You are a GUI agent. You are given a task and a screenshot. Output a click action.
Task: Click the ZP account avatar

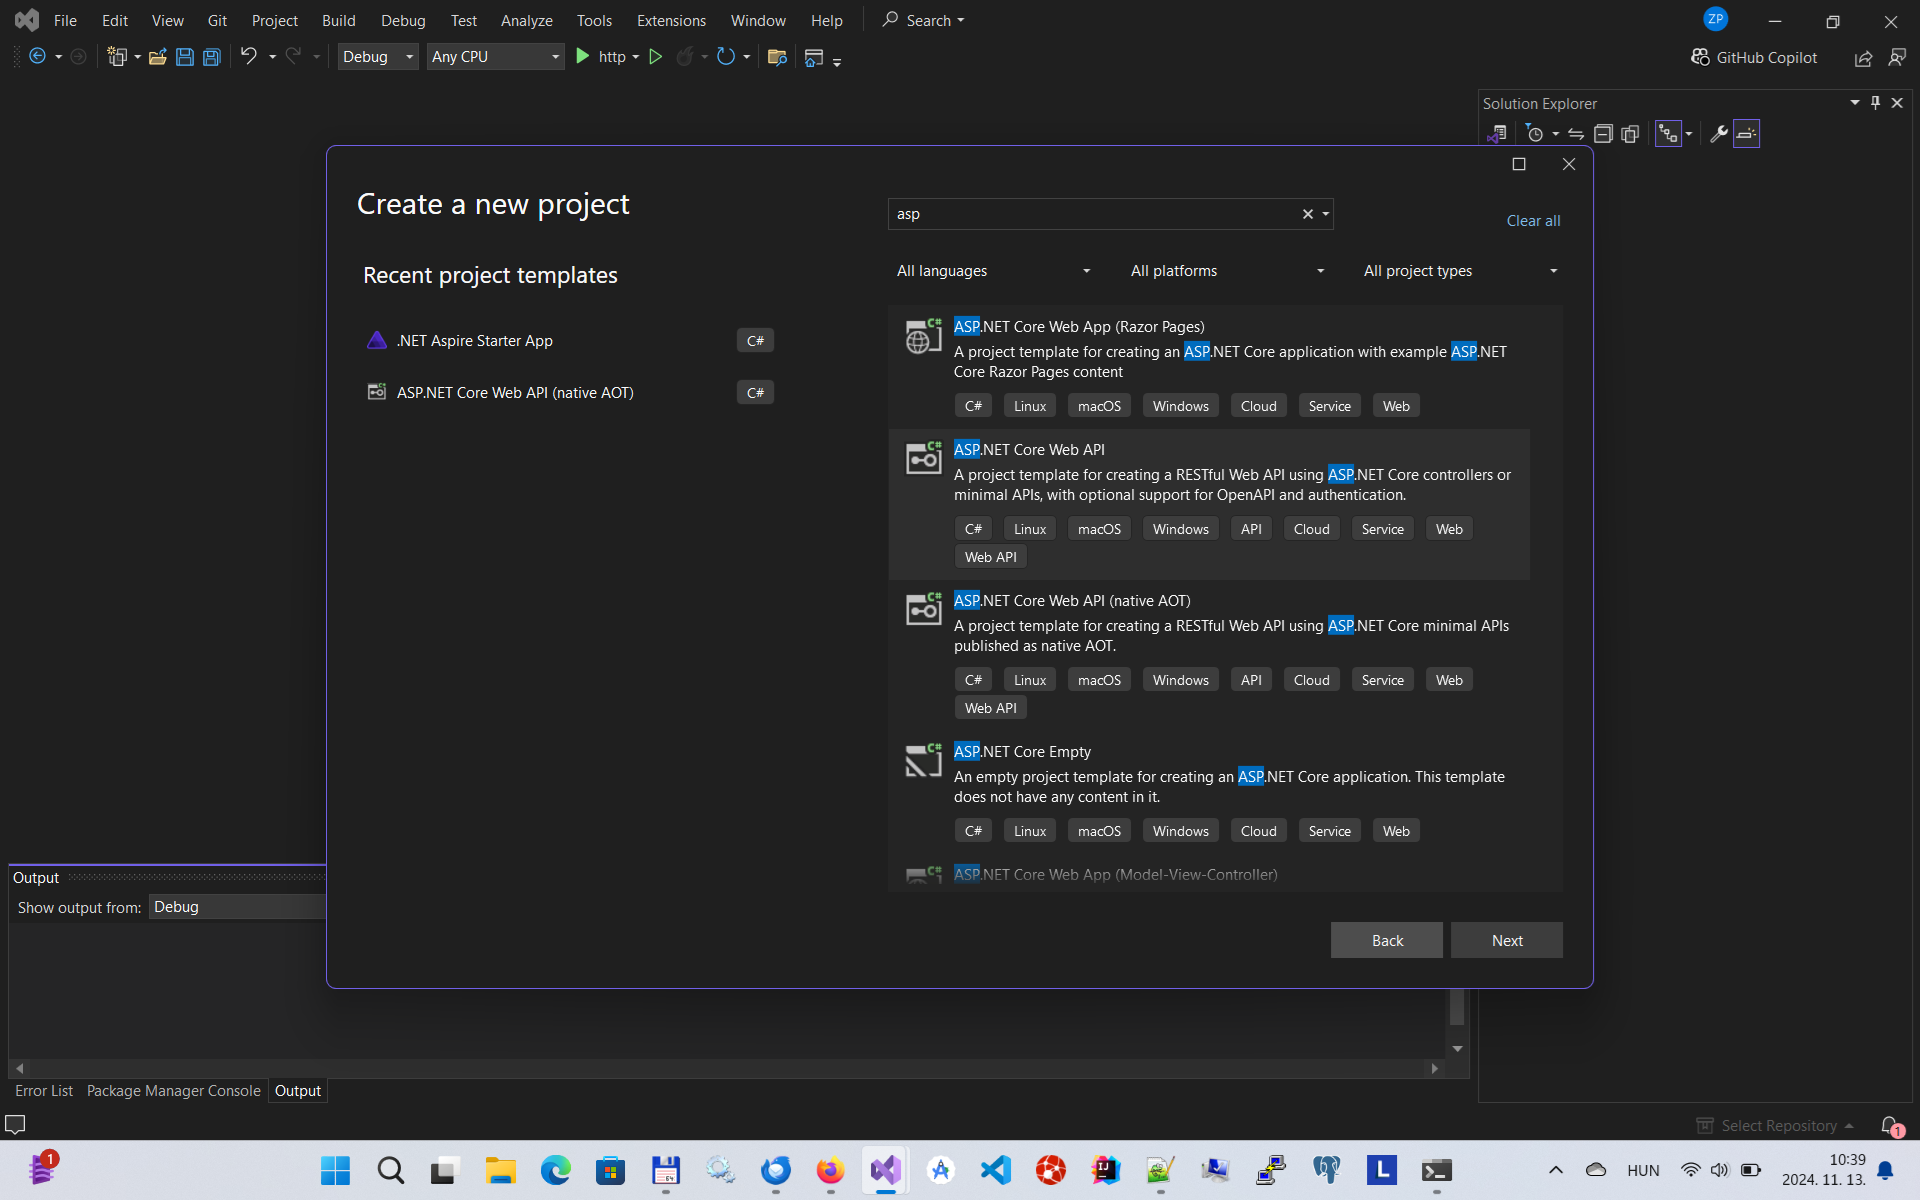(x=1715, y=19)
